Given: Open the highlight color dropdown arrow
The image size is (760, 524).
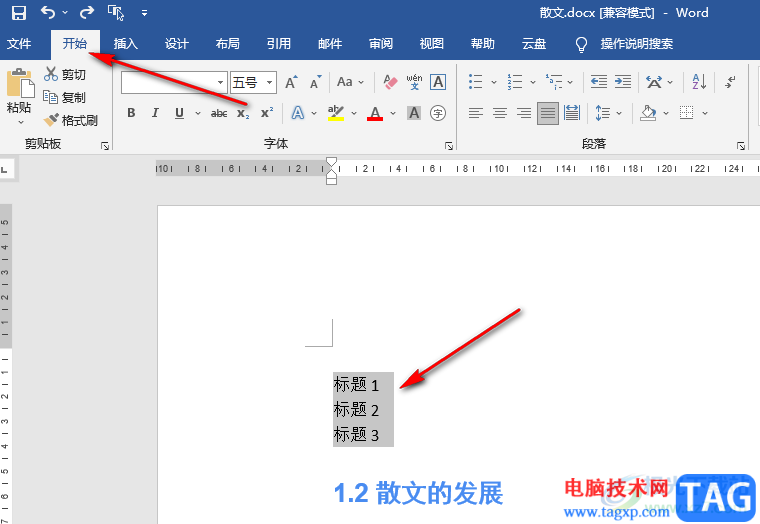Looking at the screenshot, I should tap(354, 113).
